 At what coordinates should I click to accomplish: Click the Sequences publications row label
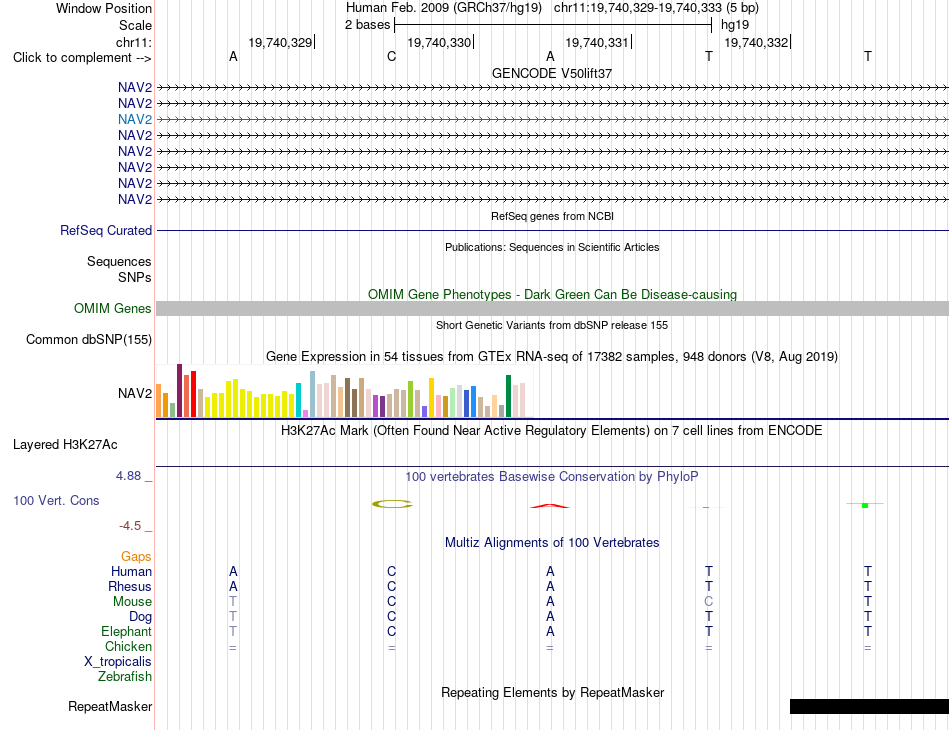point(119,261)
